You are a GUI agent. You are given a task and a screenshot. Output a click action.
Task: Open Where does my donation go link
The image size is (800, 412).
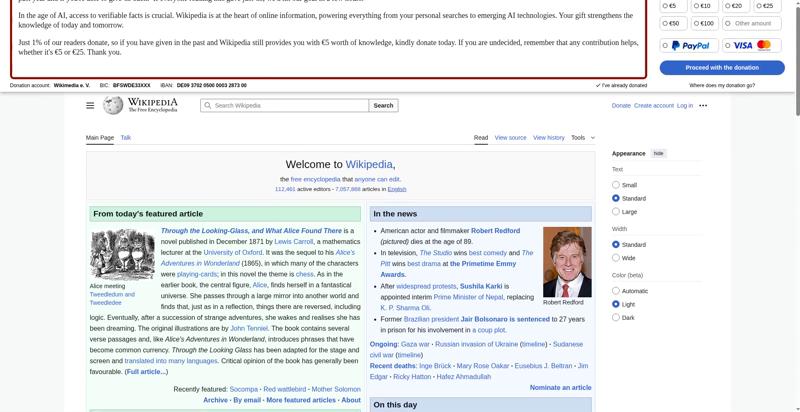pyautogui.click(x=721, y=86)
